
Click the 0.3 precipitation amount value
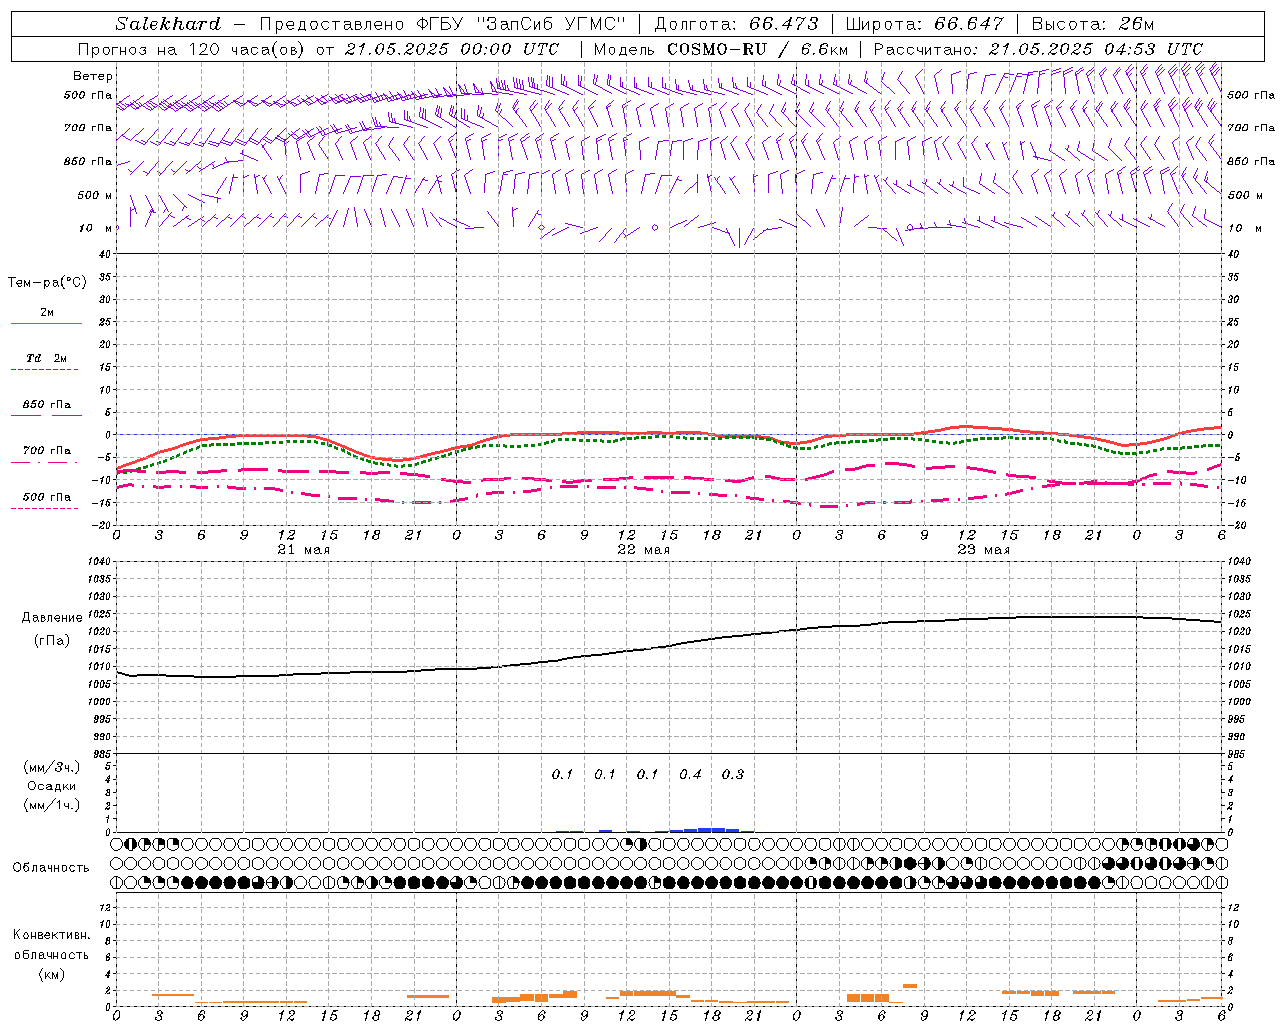click(x=733, y=774)
